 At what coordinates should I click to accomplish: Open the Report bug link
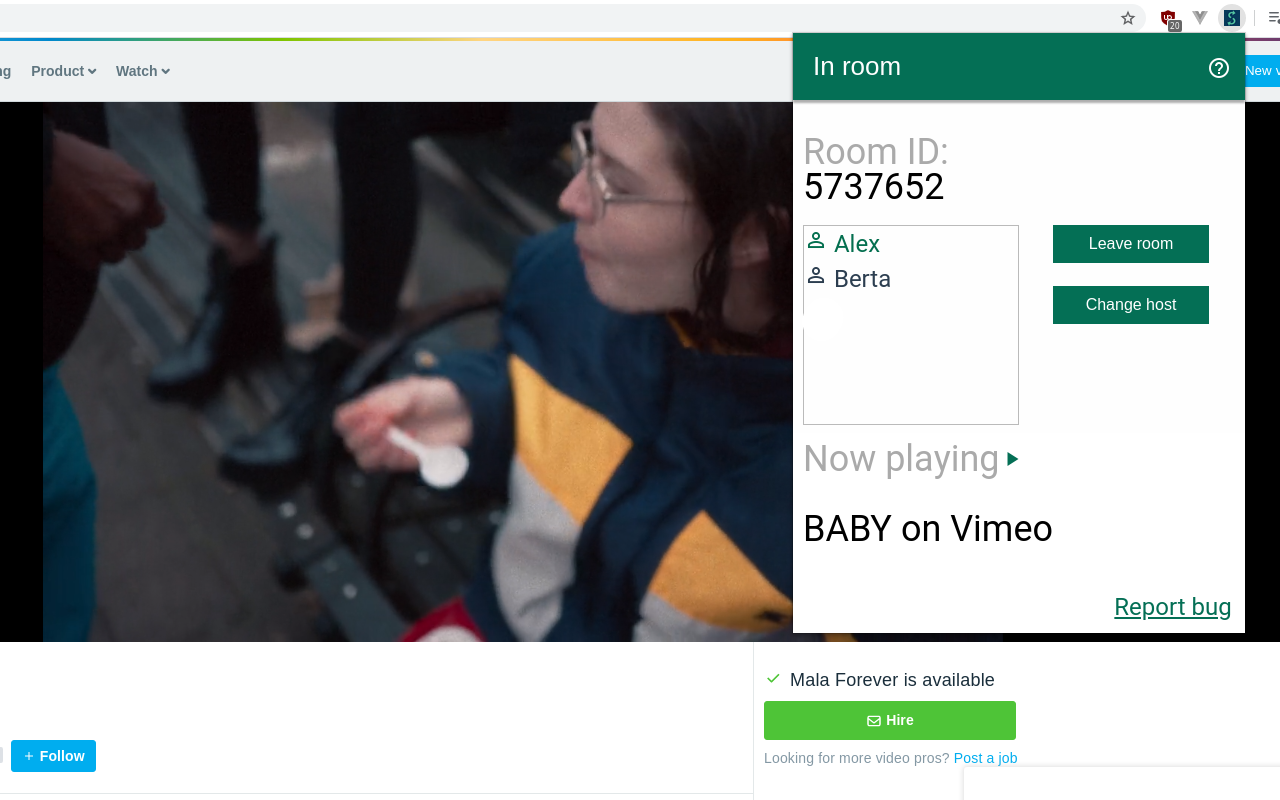(1172, 607)
